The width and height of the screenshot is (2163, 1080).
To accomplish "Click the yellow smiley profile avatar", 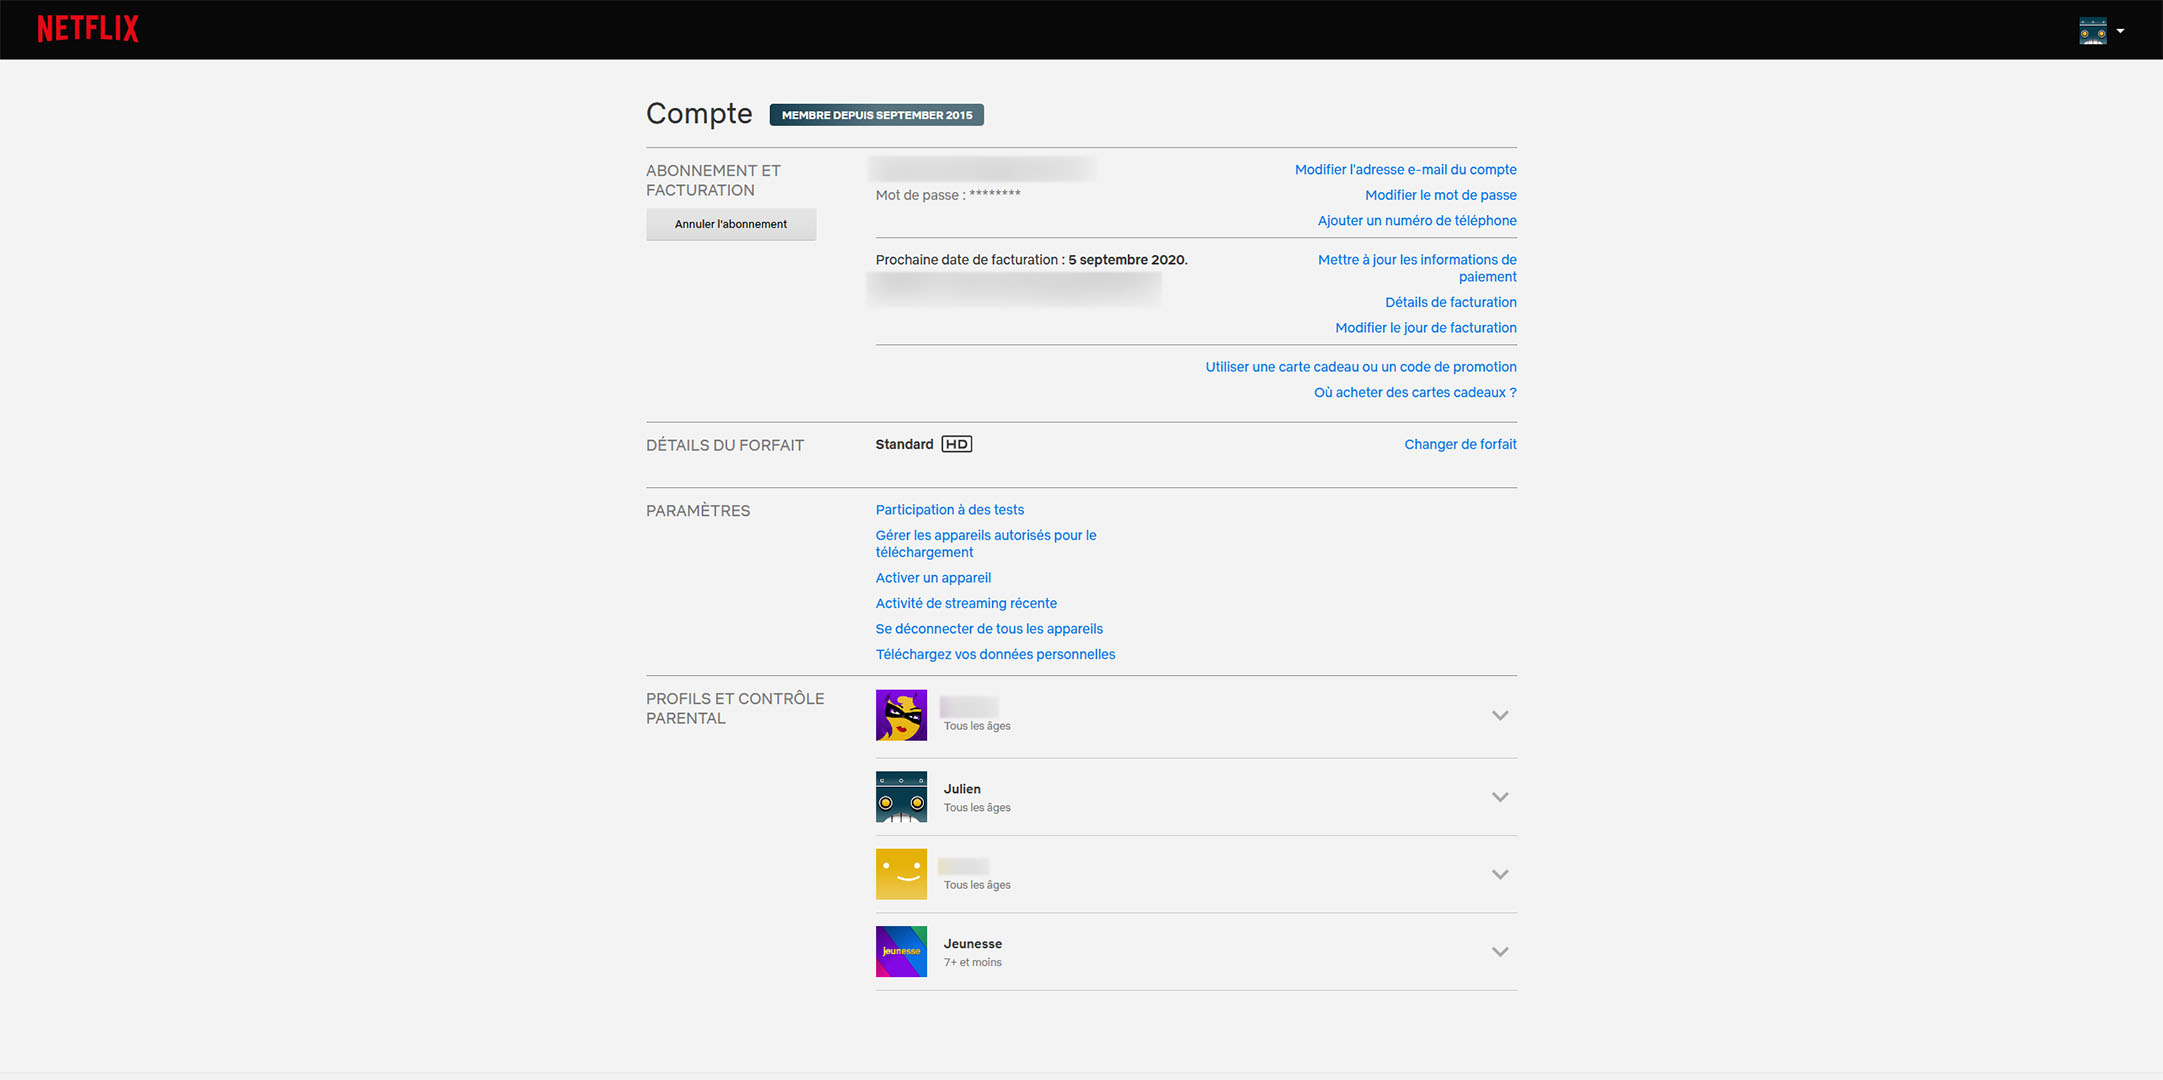I will coord(901,874).
